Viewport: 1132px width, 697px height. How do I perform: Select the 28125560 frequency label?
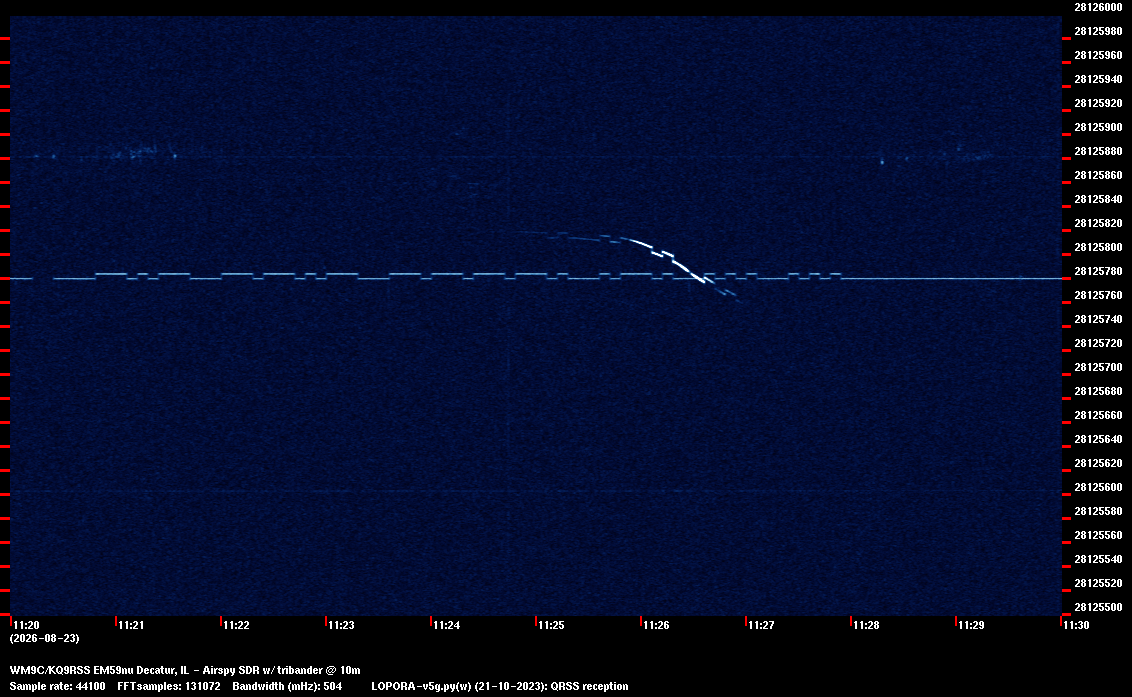point(1099,534)
